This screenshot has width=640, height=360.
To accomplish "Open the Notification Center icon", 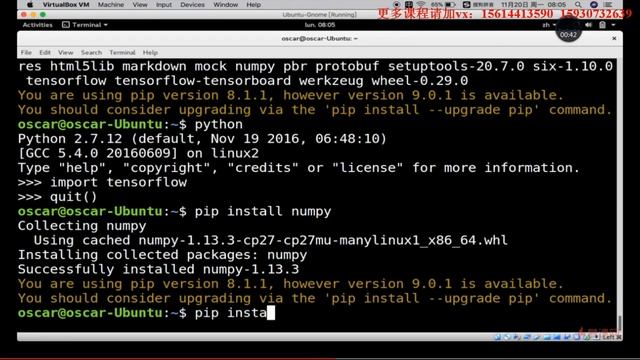I will [608, 4].
